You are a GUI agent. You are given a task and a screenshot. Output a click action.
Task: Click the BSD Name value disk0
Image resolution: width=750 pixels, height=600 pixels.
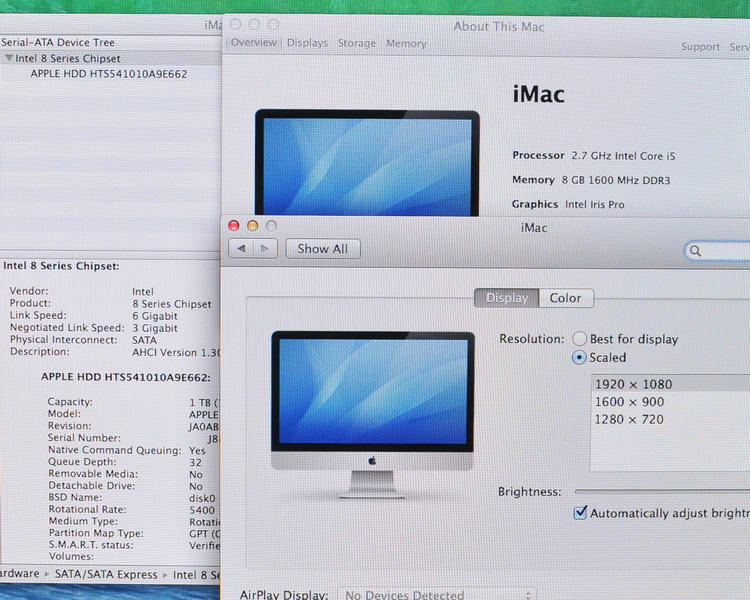[x=202, y=498]
